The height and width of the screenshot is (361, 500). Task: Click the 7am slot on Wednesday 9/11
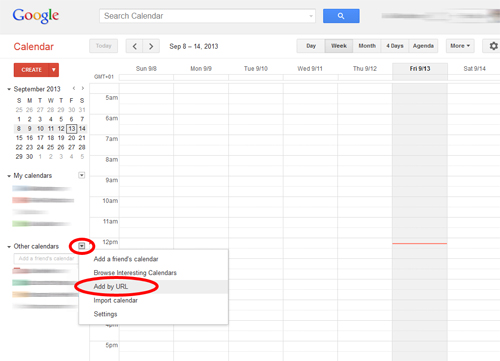click(310, 145)
